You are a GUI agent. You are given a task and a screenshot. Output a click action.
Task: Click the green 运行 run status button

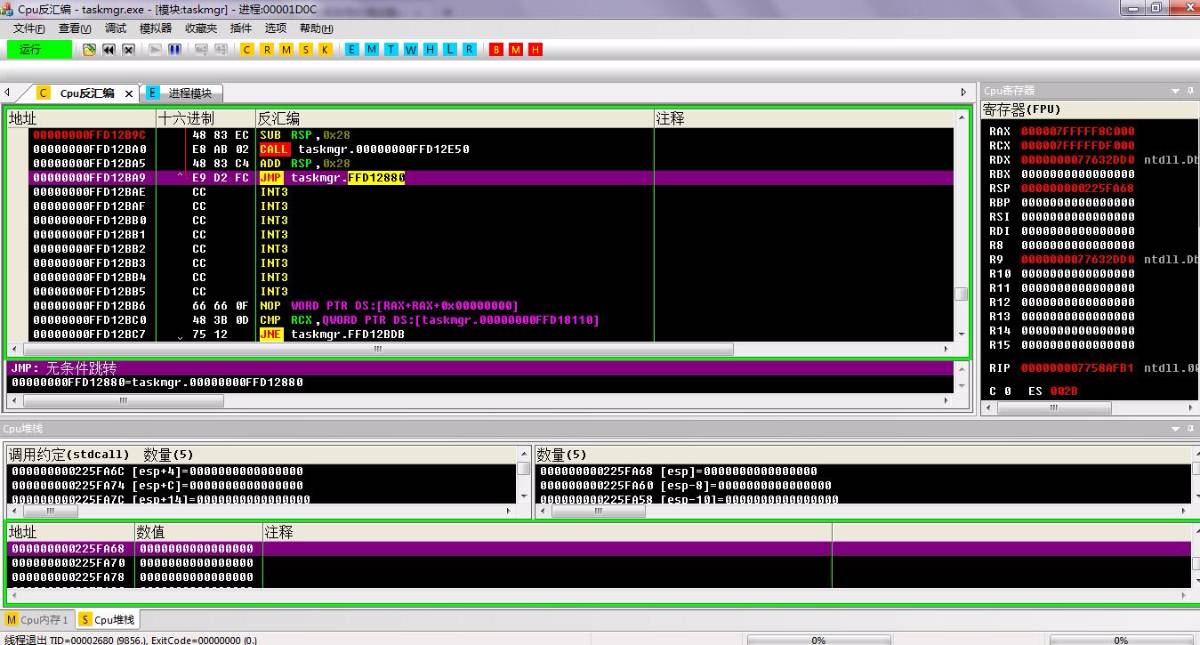(x=39, y=49)
